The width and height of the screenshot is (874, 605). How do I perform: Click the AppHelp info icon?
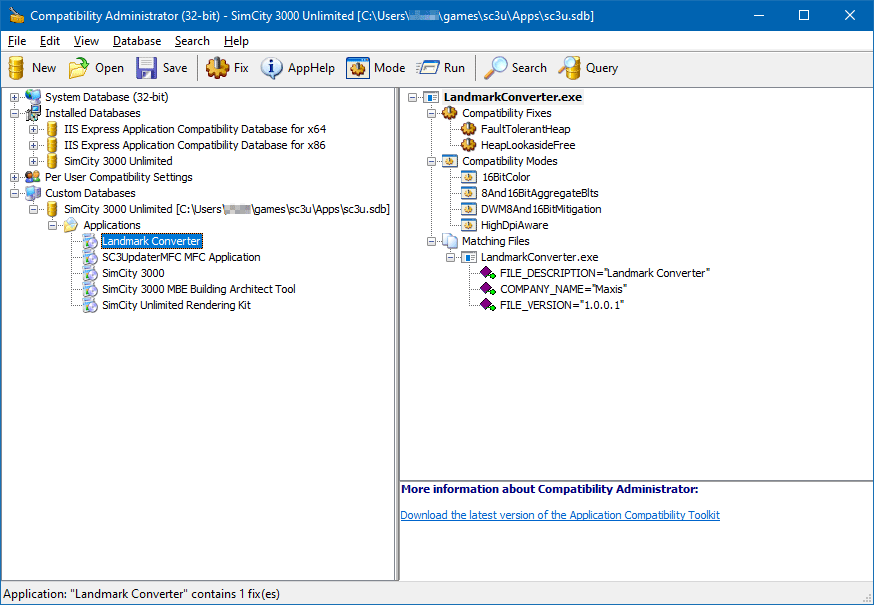pos(271,68)
